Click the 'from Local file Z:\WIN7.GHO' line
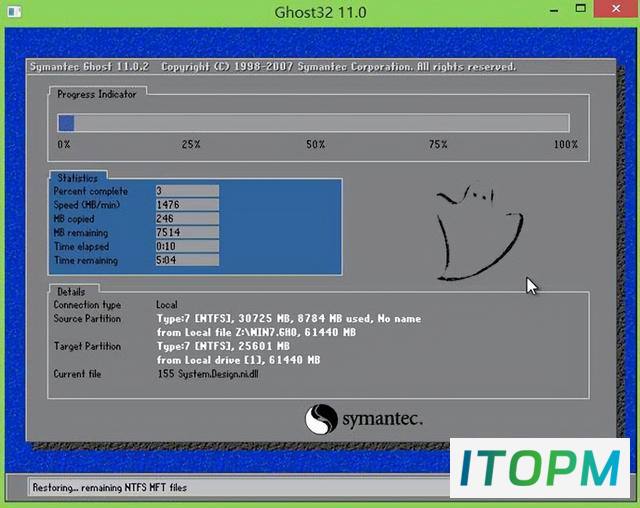 256,333
